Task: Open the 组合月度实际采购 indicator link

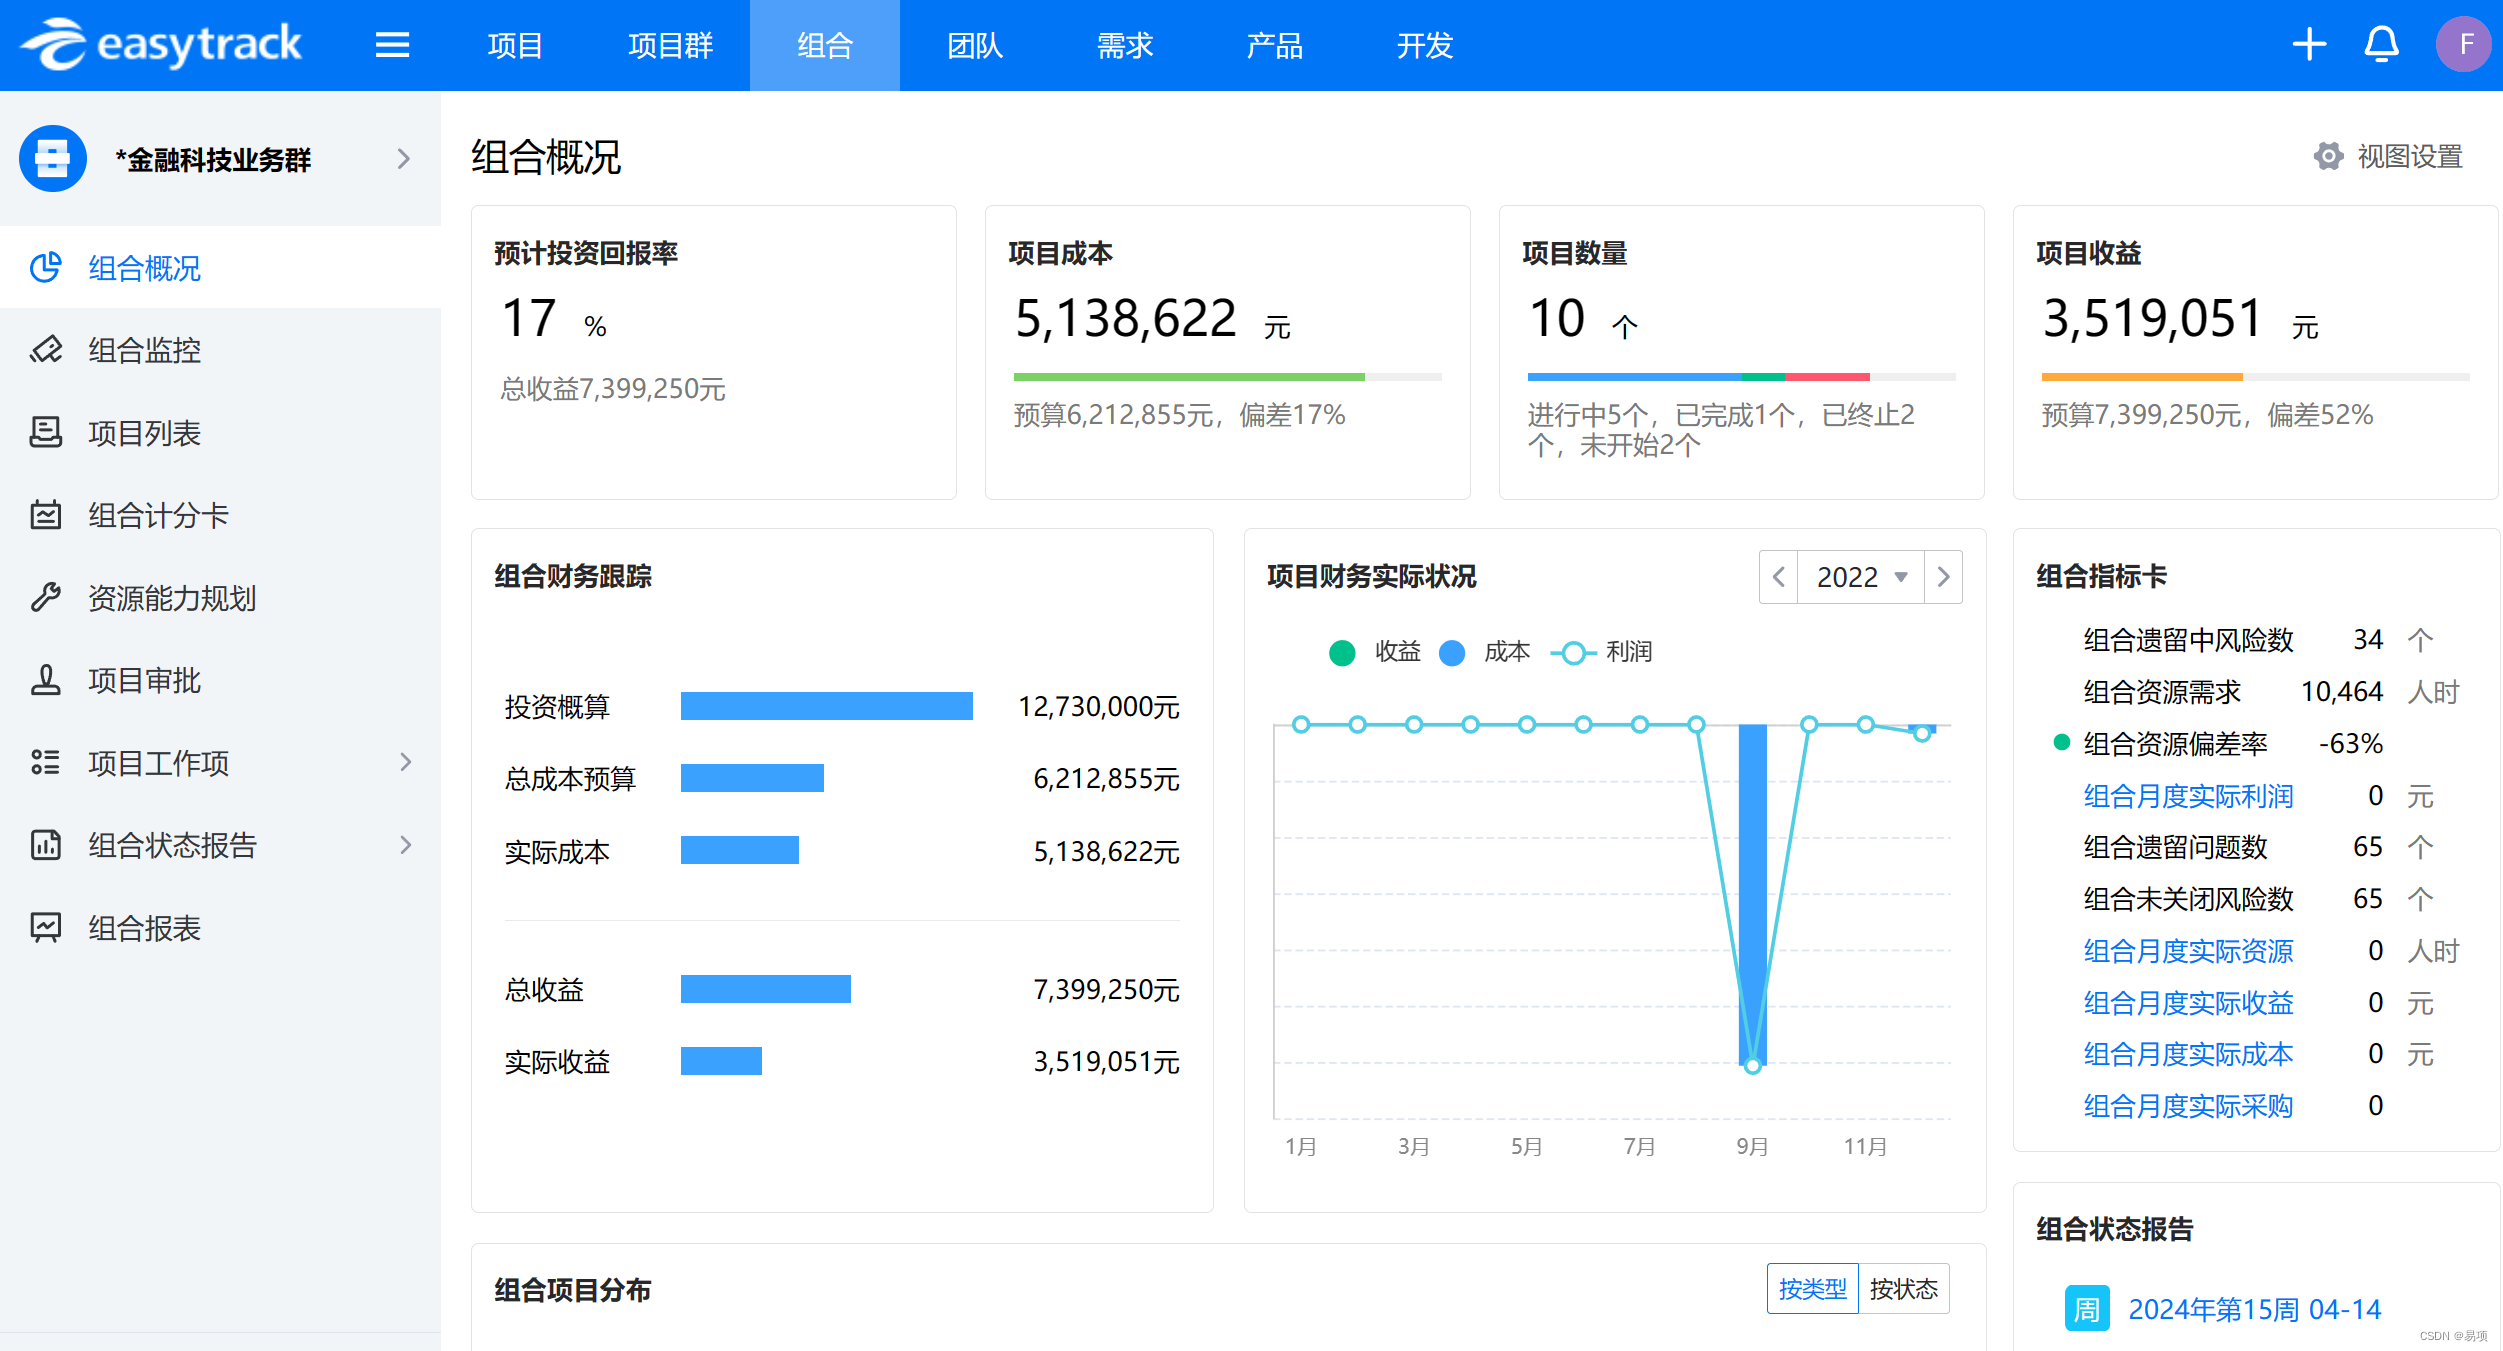Action: pos(2188,1106)
